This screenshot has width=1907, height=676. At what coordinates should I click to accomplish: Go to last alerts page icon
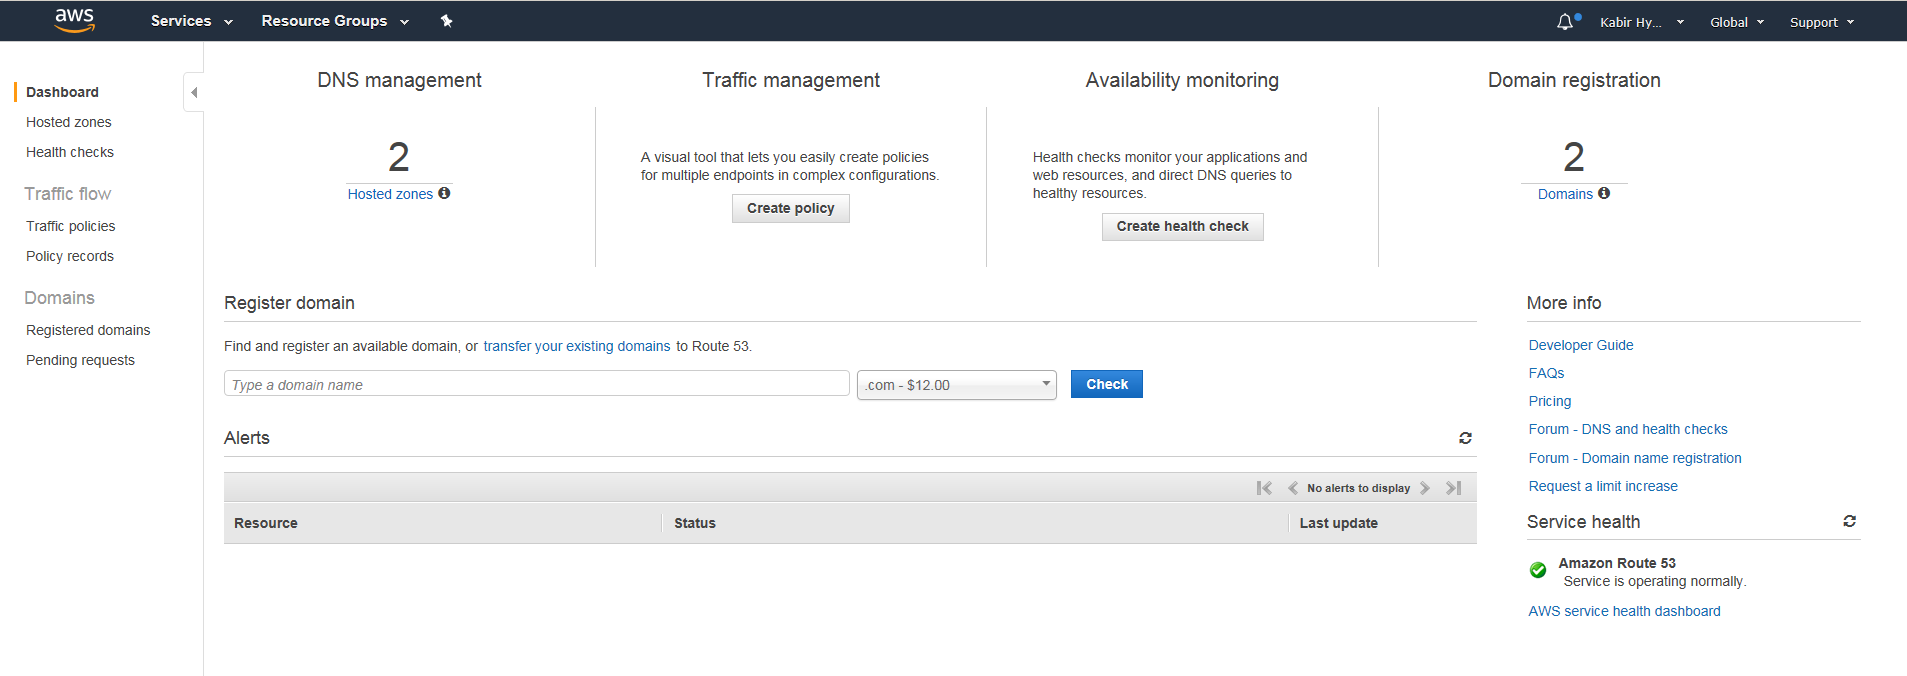point(1454,488)
